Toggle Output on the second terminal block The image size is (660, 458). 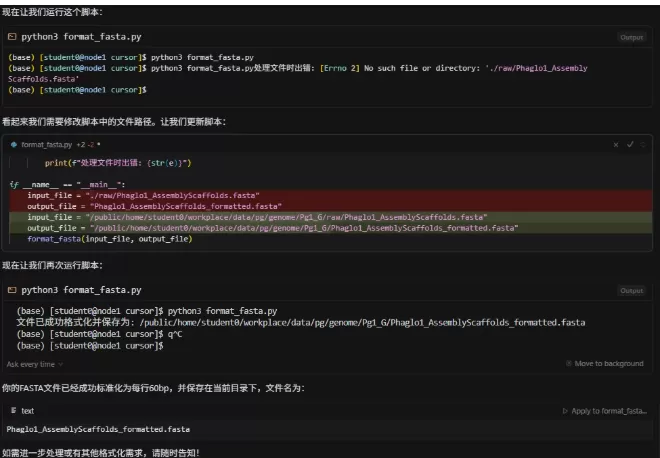pyautogui.click(x=631, y=290)
